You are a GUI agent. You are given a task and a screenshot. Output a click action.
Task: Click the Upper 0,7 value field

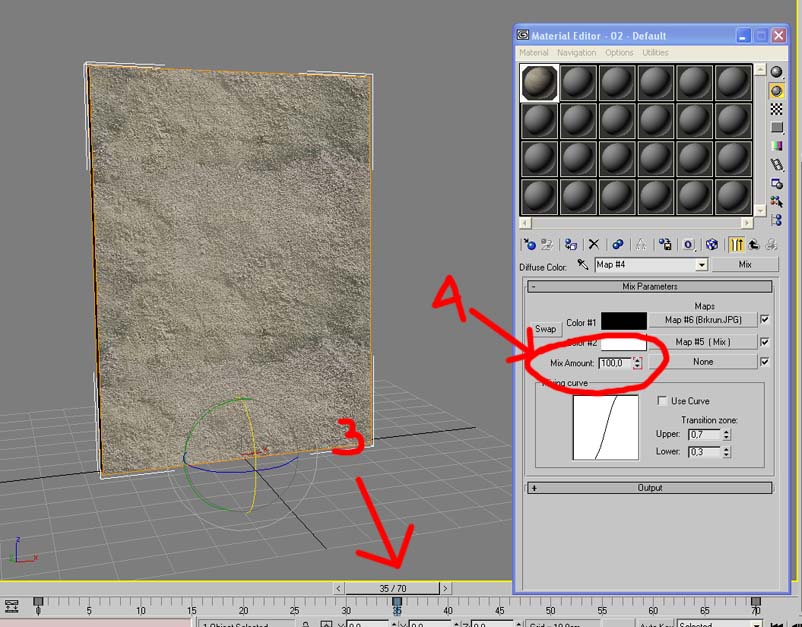[x=705, y=434]
